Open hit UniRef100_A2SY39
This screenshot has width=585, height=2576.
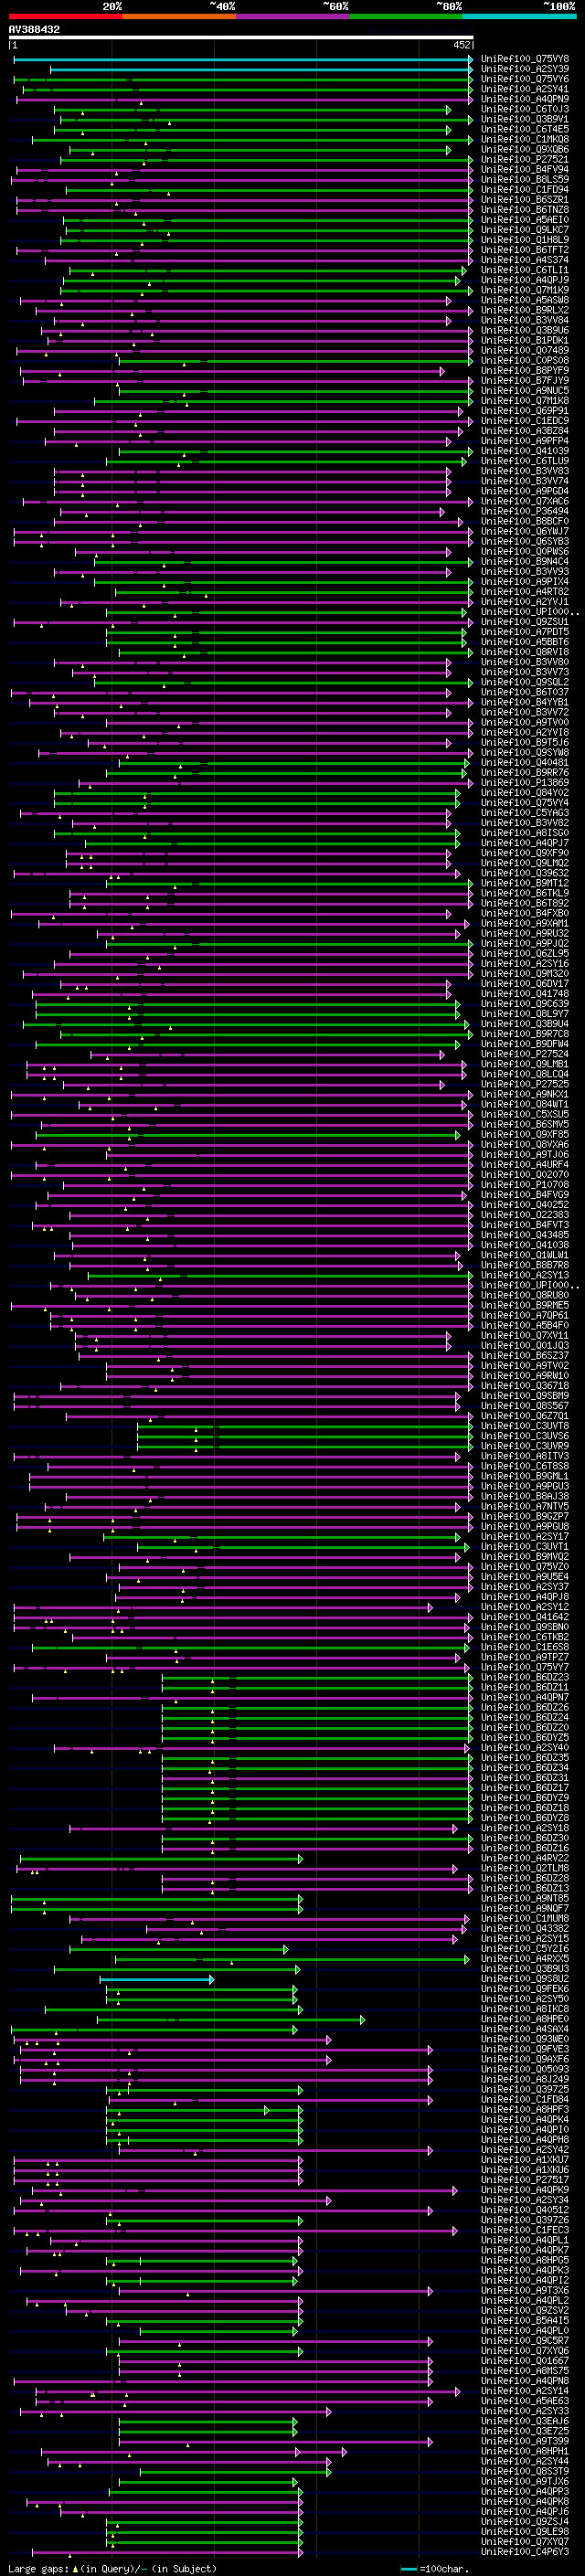525,69
